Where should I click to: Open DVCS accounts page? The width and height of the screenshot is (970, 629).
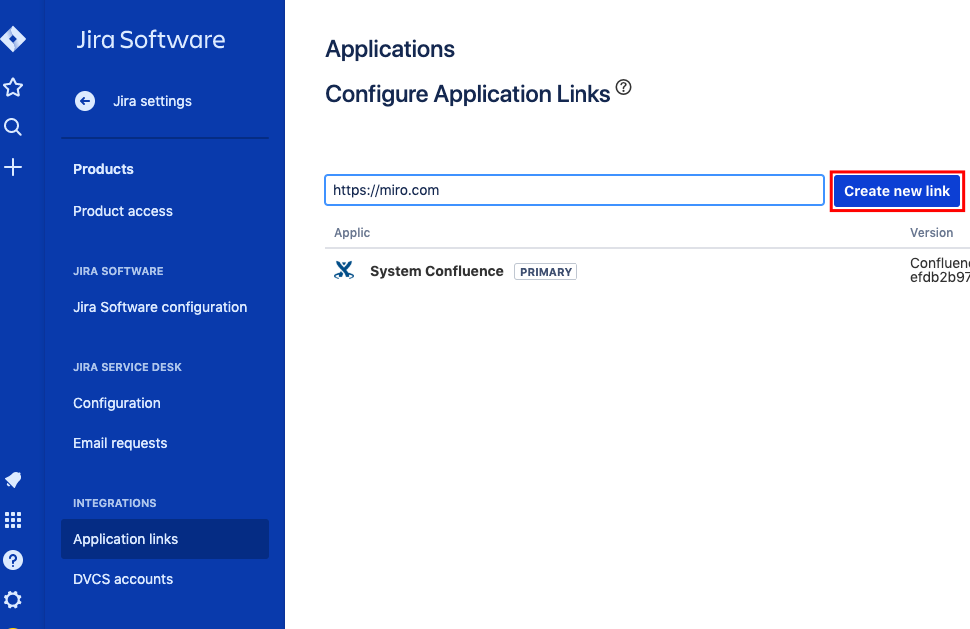[123, 579]
